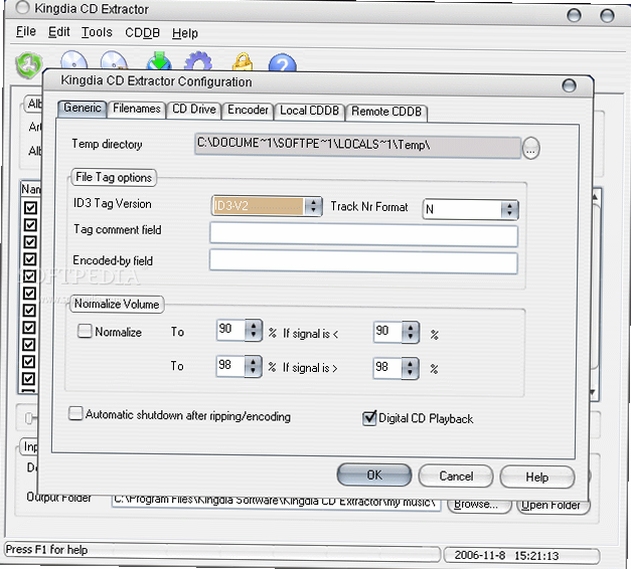Image resolution: width=631 pixels, height=569 pixels.
Task: Open the Track Nr Format dropdown
Action: 509,209
